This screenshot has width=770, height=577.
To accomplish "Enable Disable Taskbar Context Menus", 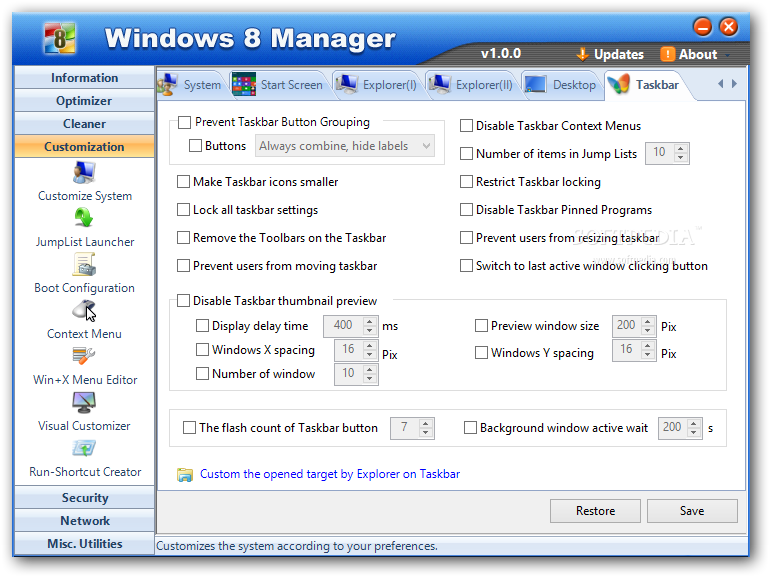I will click(x=466, y=126).
